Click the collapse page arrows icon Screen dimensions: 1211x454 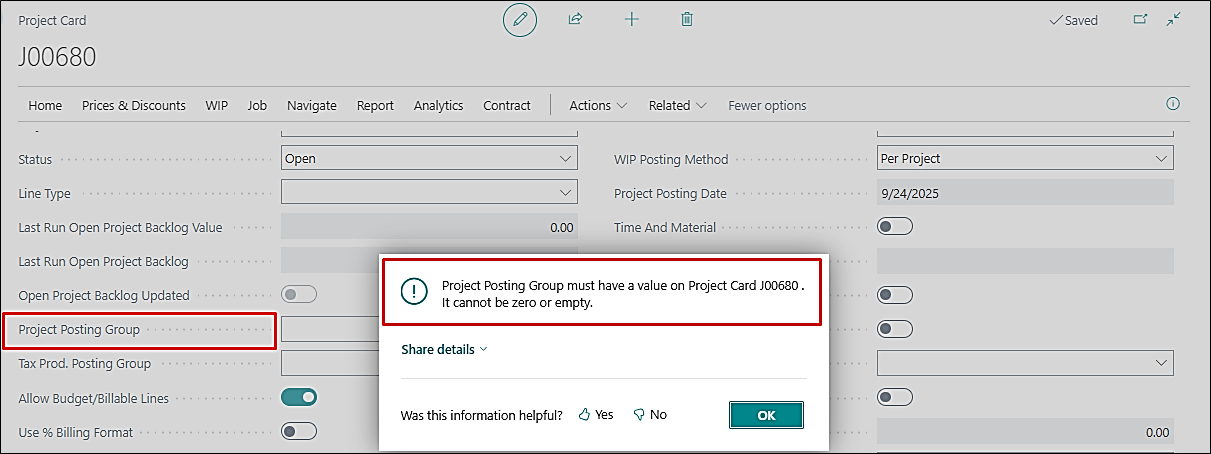pyautogui.click(x=1174, y=19)
